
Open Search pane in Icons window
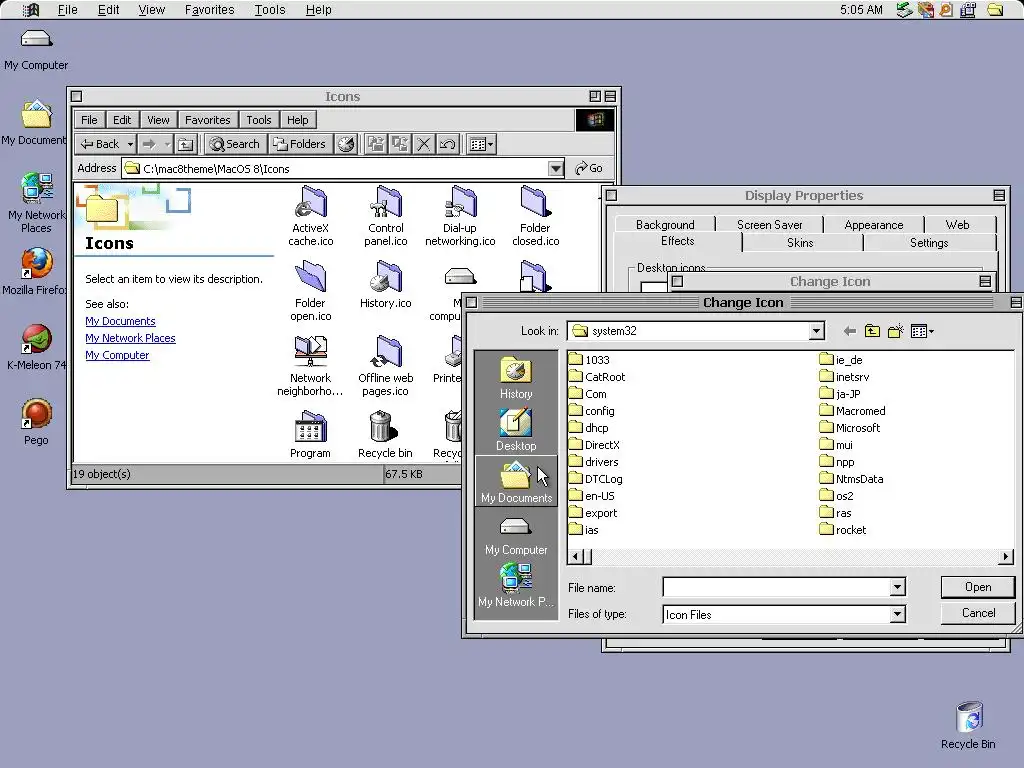[235, 144]
